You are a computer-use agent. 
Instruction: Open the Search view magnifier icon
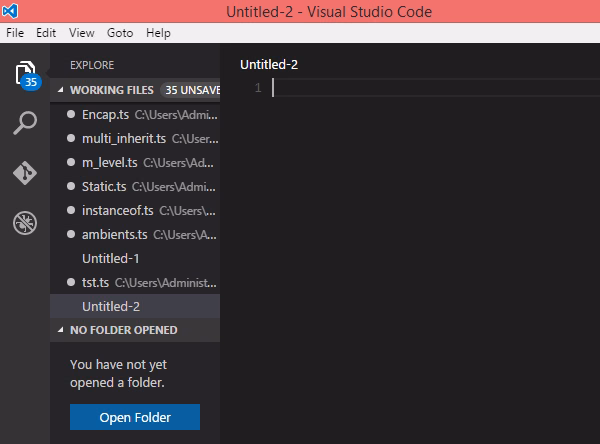pos(25,123)
